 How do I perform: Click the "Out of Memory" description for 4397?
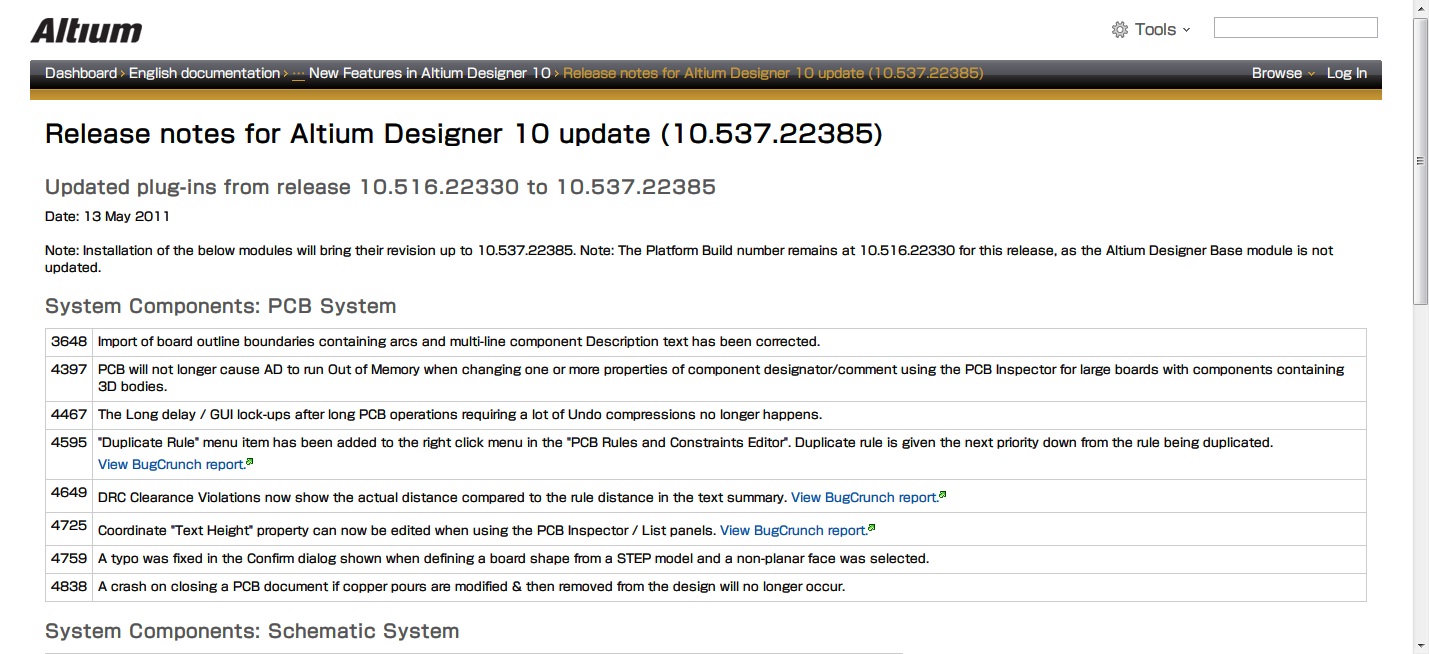coord(721,377)
